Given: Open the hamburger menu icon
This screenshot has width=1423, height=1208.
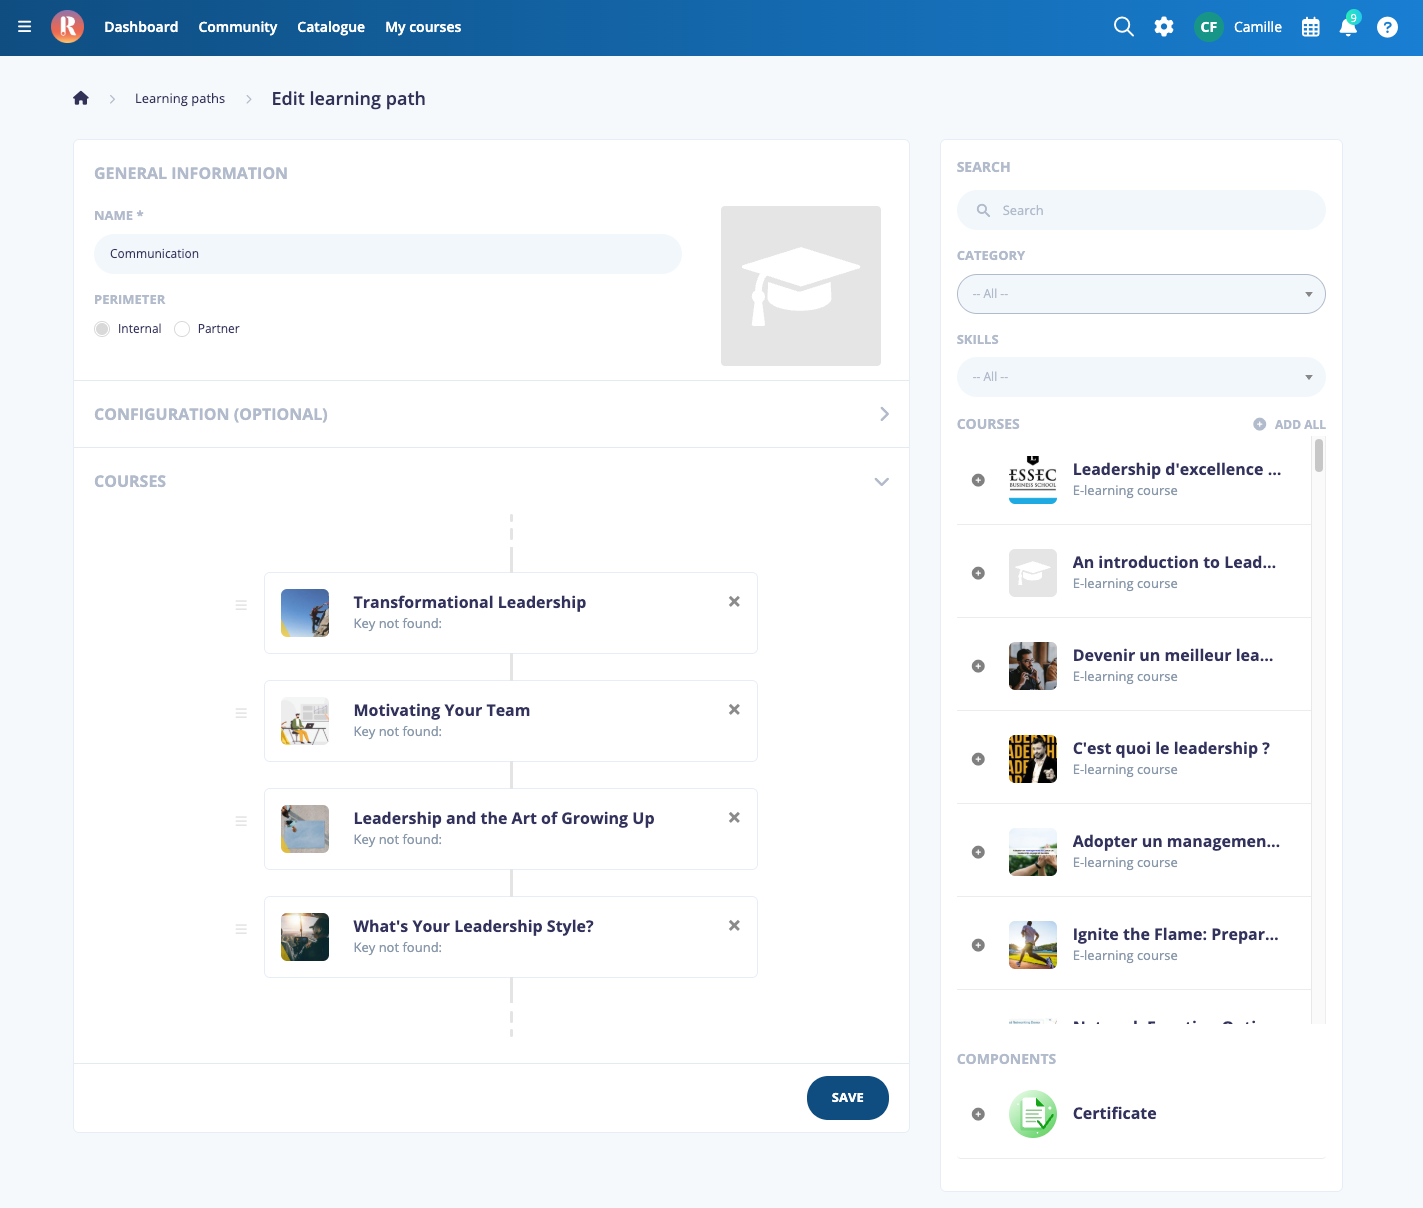Looking at the screenshot, I should 25,27.
